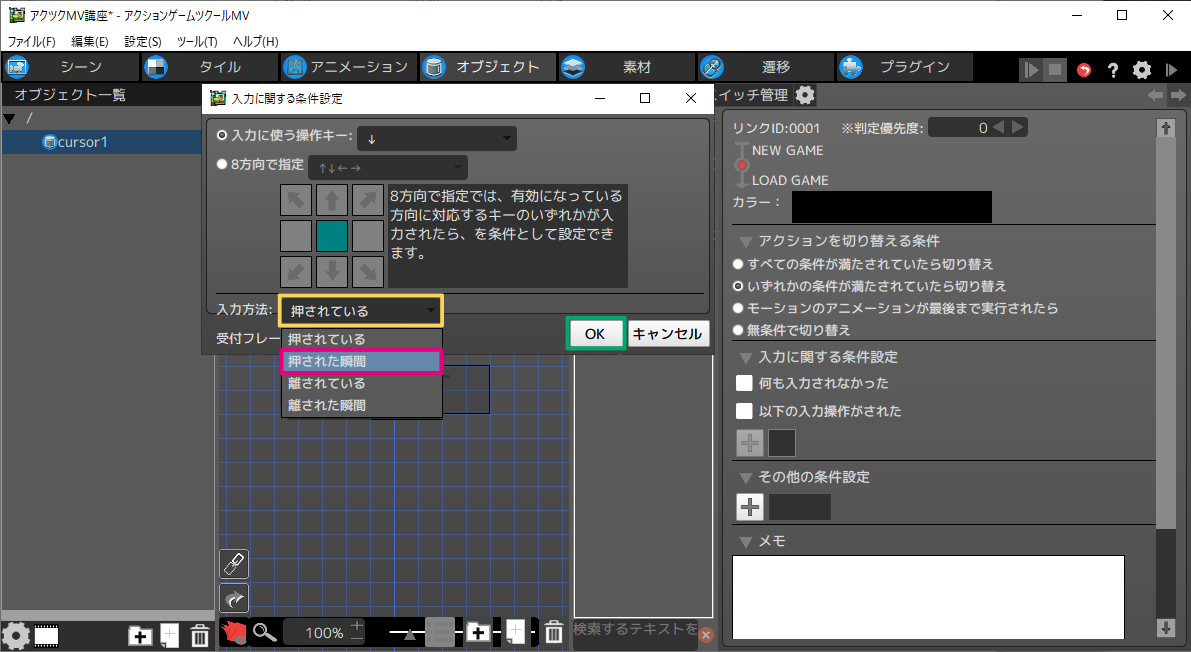
Task: Click the OK button in dialog
Action: coord(595,334)
